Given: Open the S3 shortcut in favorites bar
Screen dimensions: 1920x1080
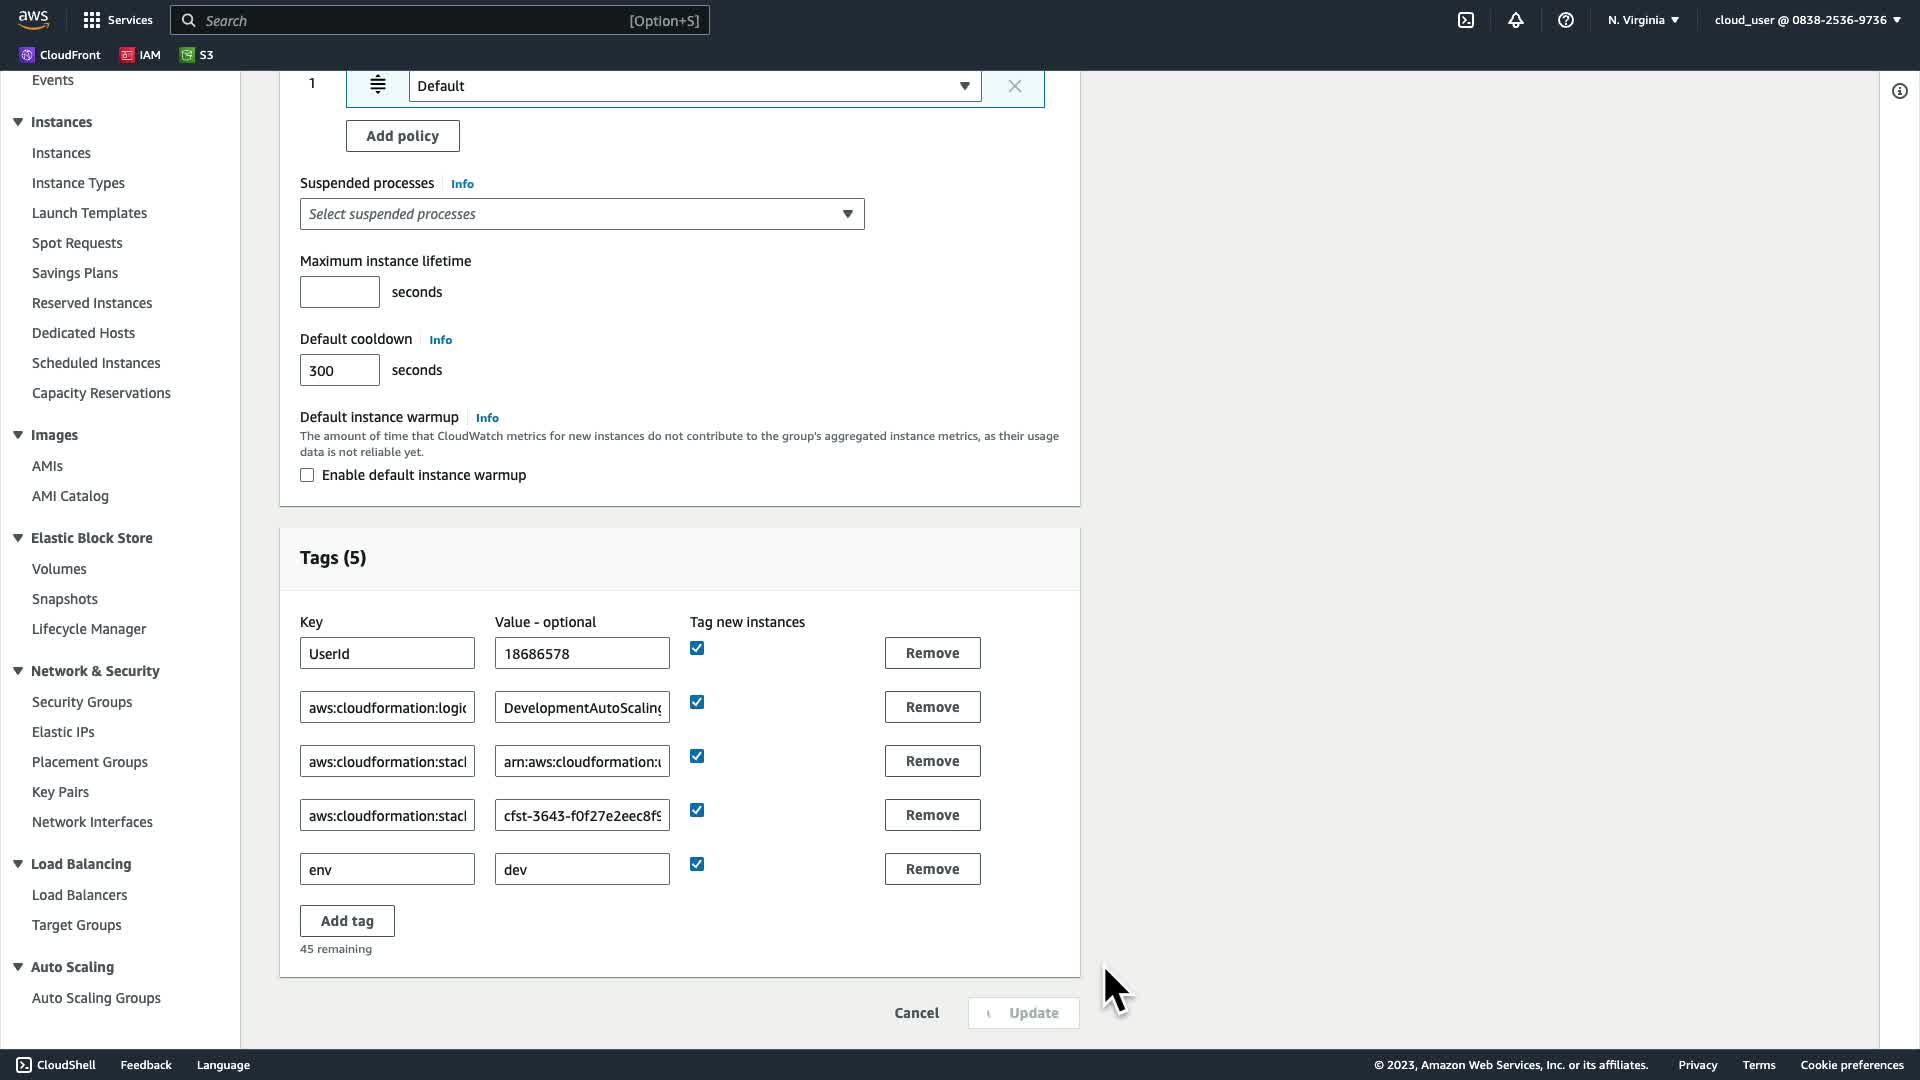Looking at the screenshot, I should 197,55.
